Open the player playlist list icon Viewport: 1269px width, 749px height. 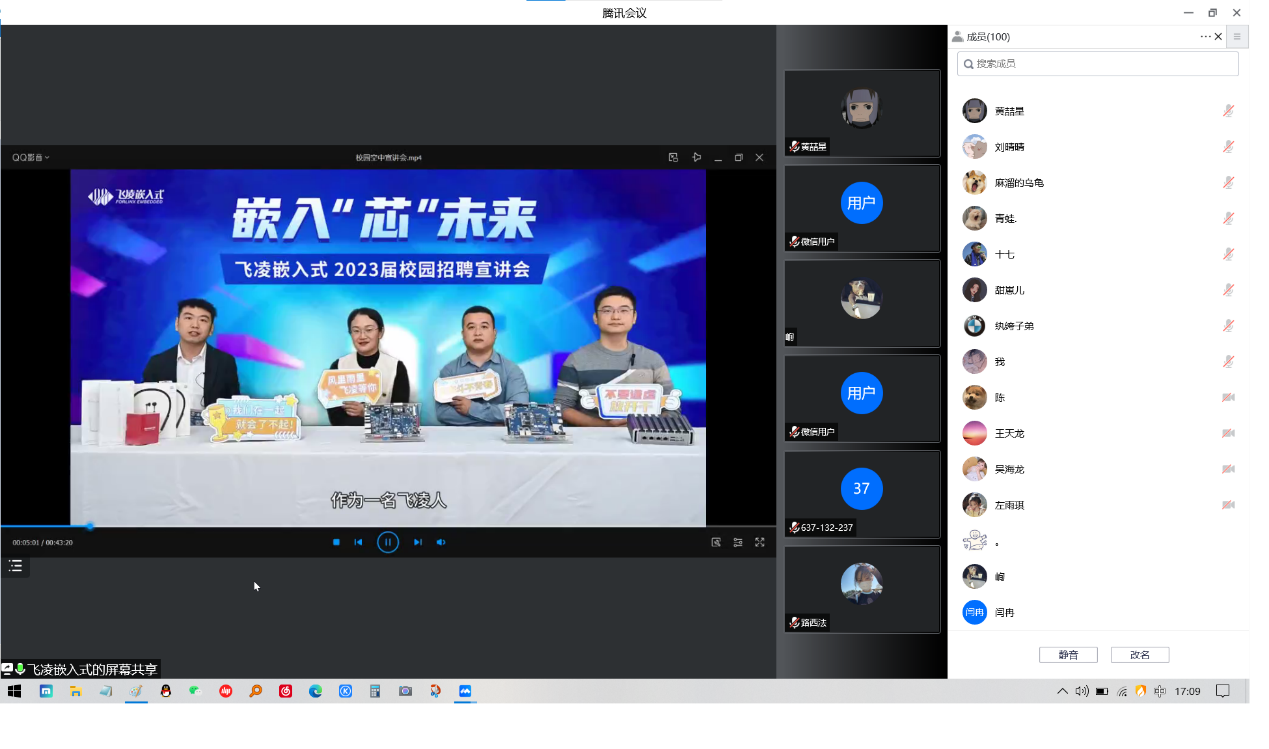click(x=15, y=566)
